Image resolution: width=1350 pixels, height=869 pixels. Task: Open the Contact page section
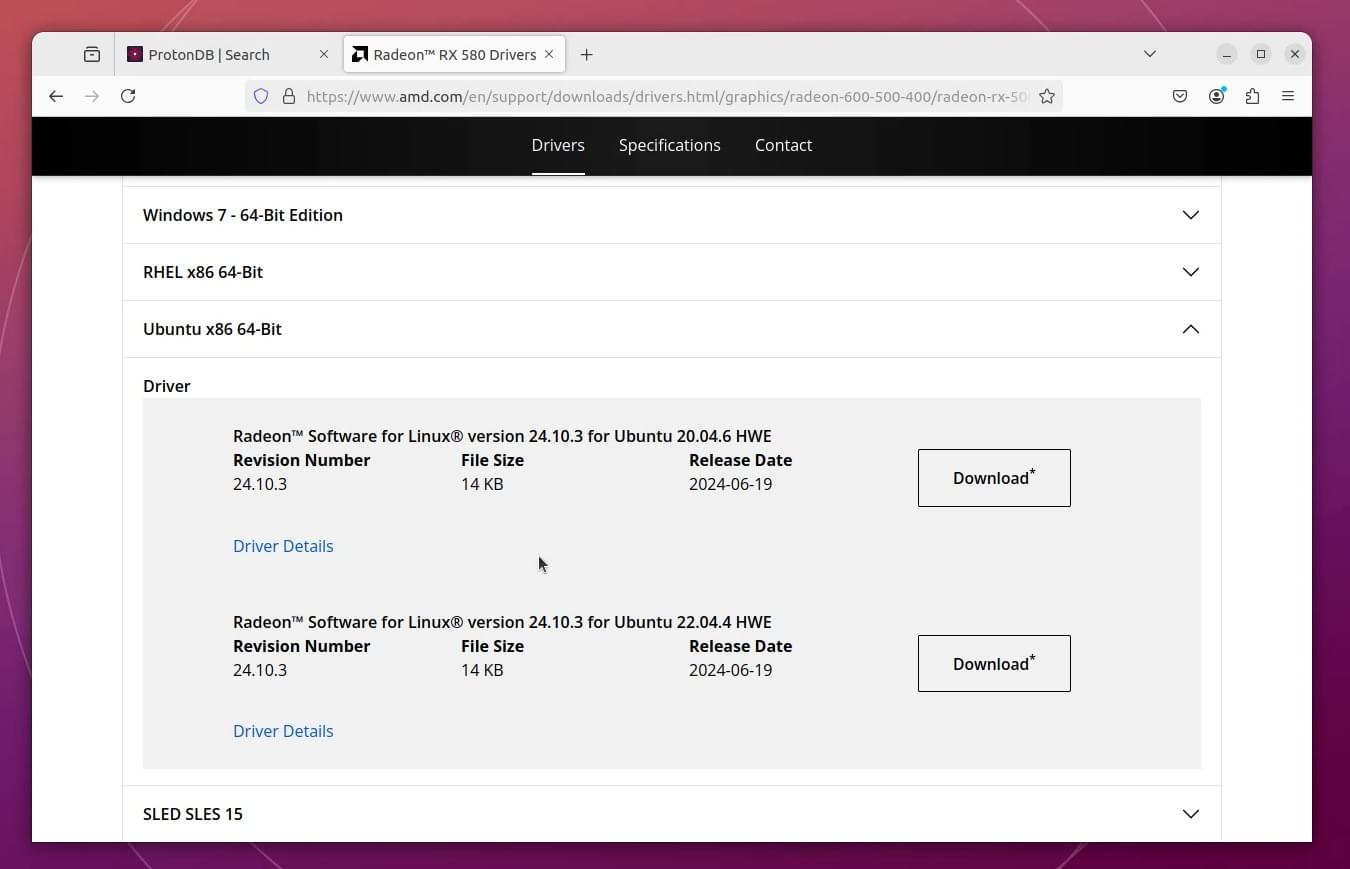(x=783, y=145)
